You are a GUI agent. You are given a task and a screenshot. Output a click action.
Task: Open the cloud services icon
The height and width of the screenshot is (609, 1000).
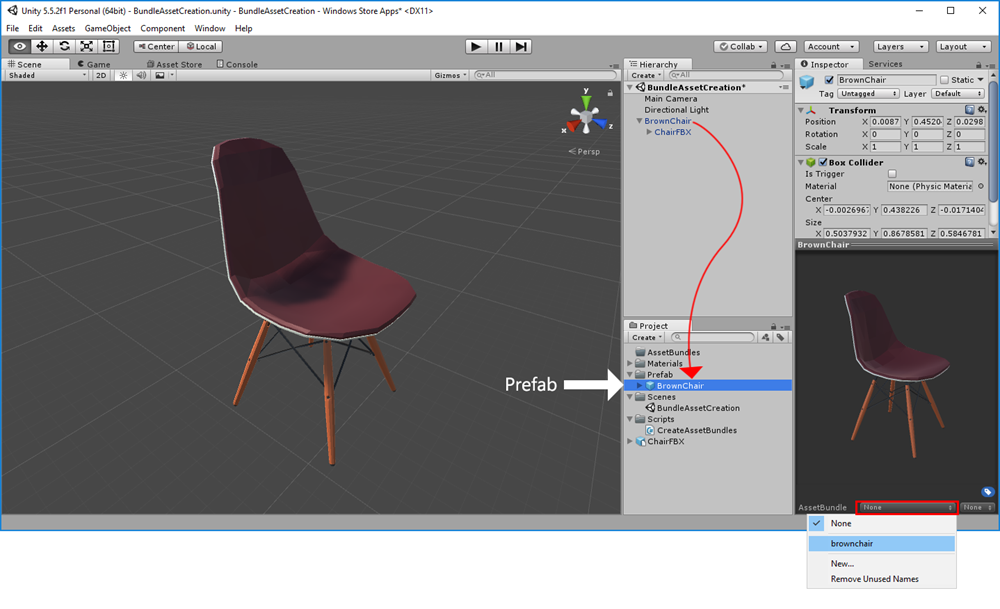coord(786,47)
